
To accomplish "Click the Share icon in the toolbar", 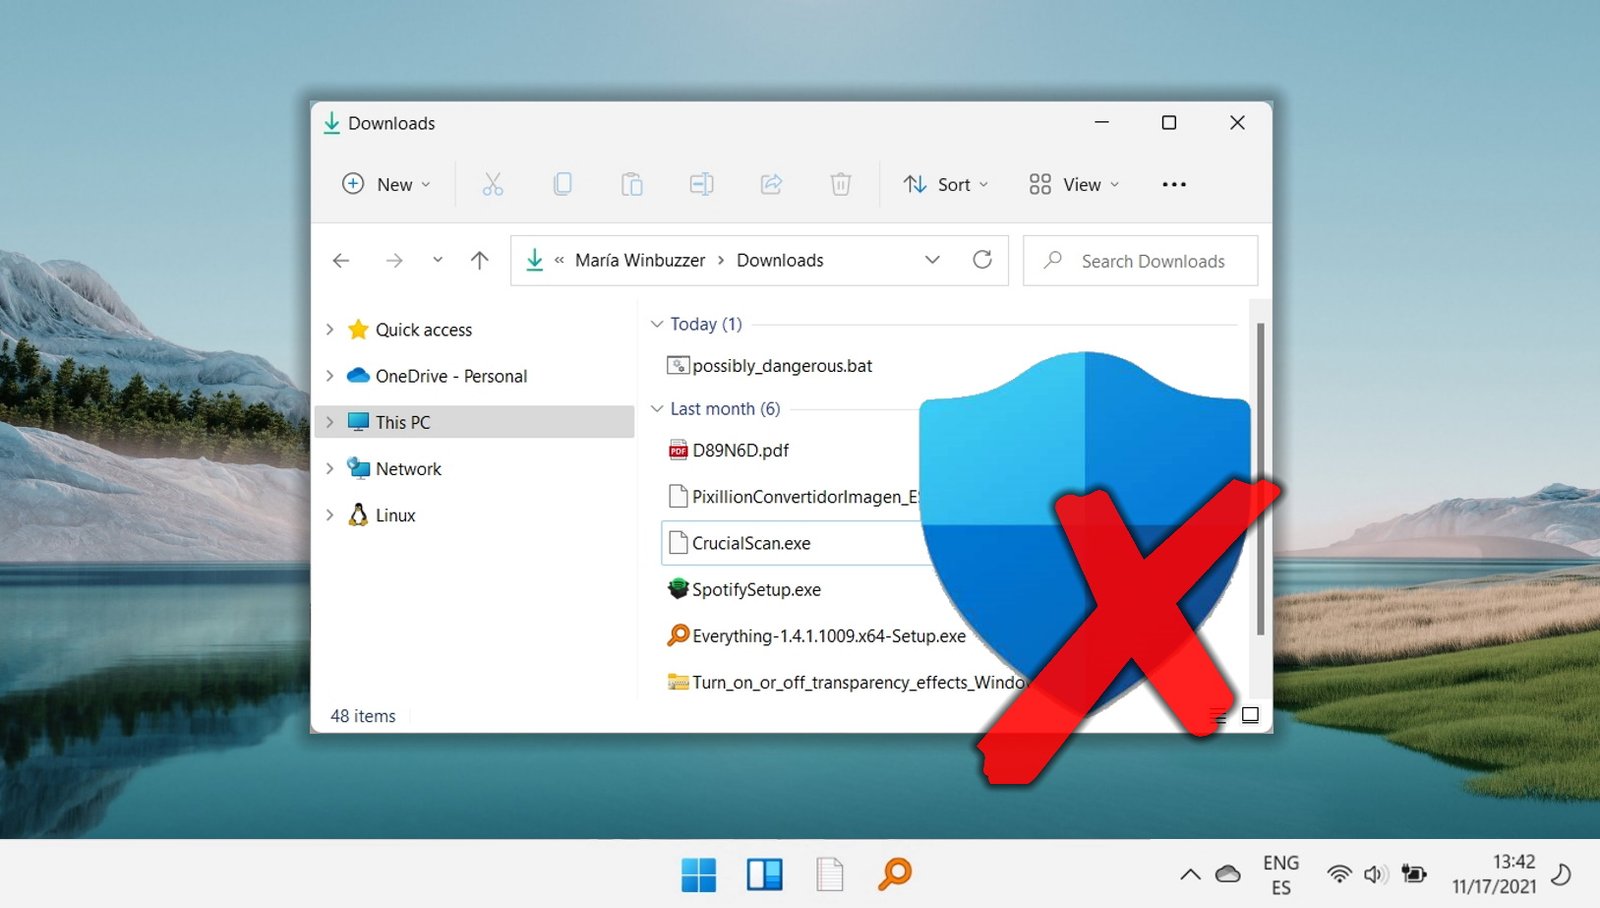I will click(x=770, y=184).
